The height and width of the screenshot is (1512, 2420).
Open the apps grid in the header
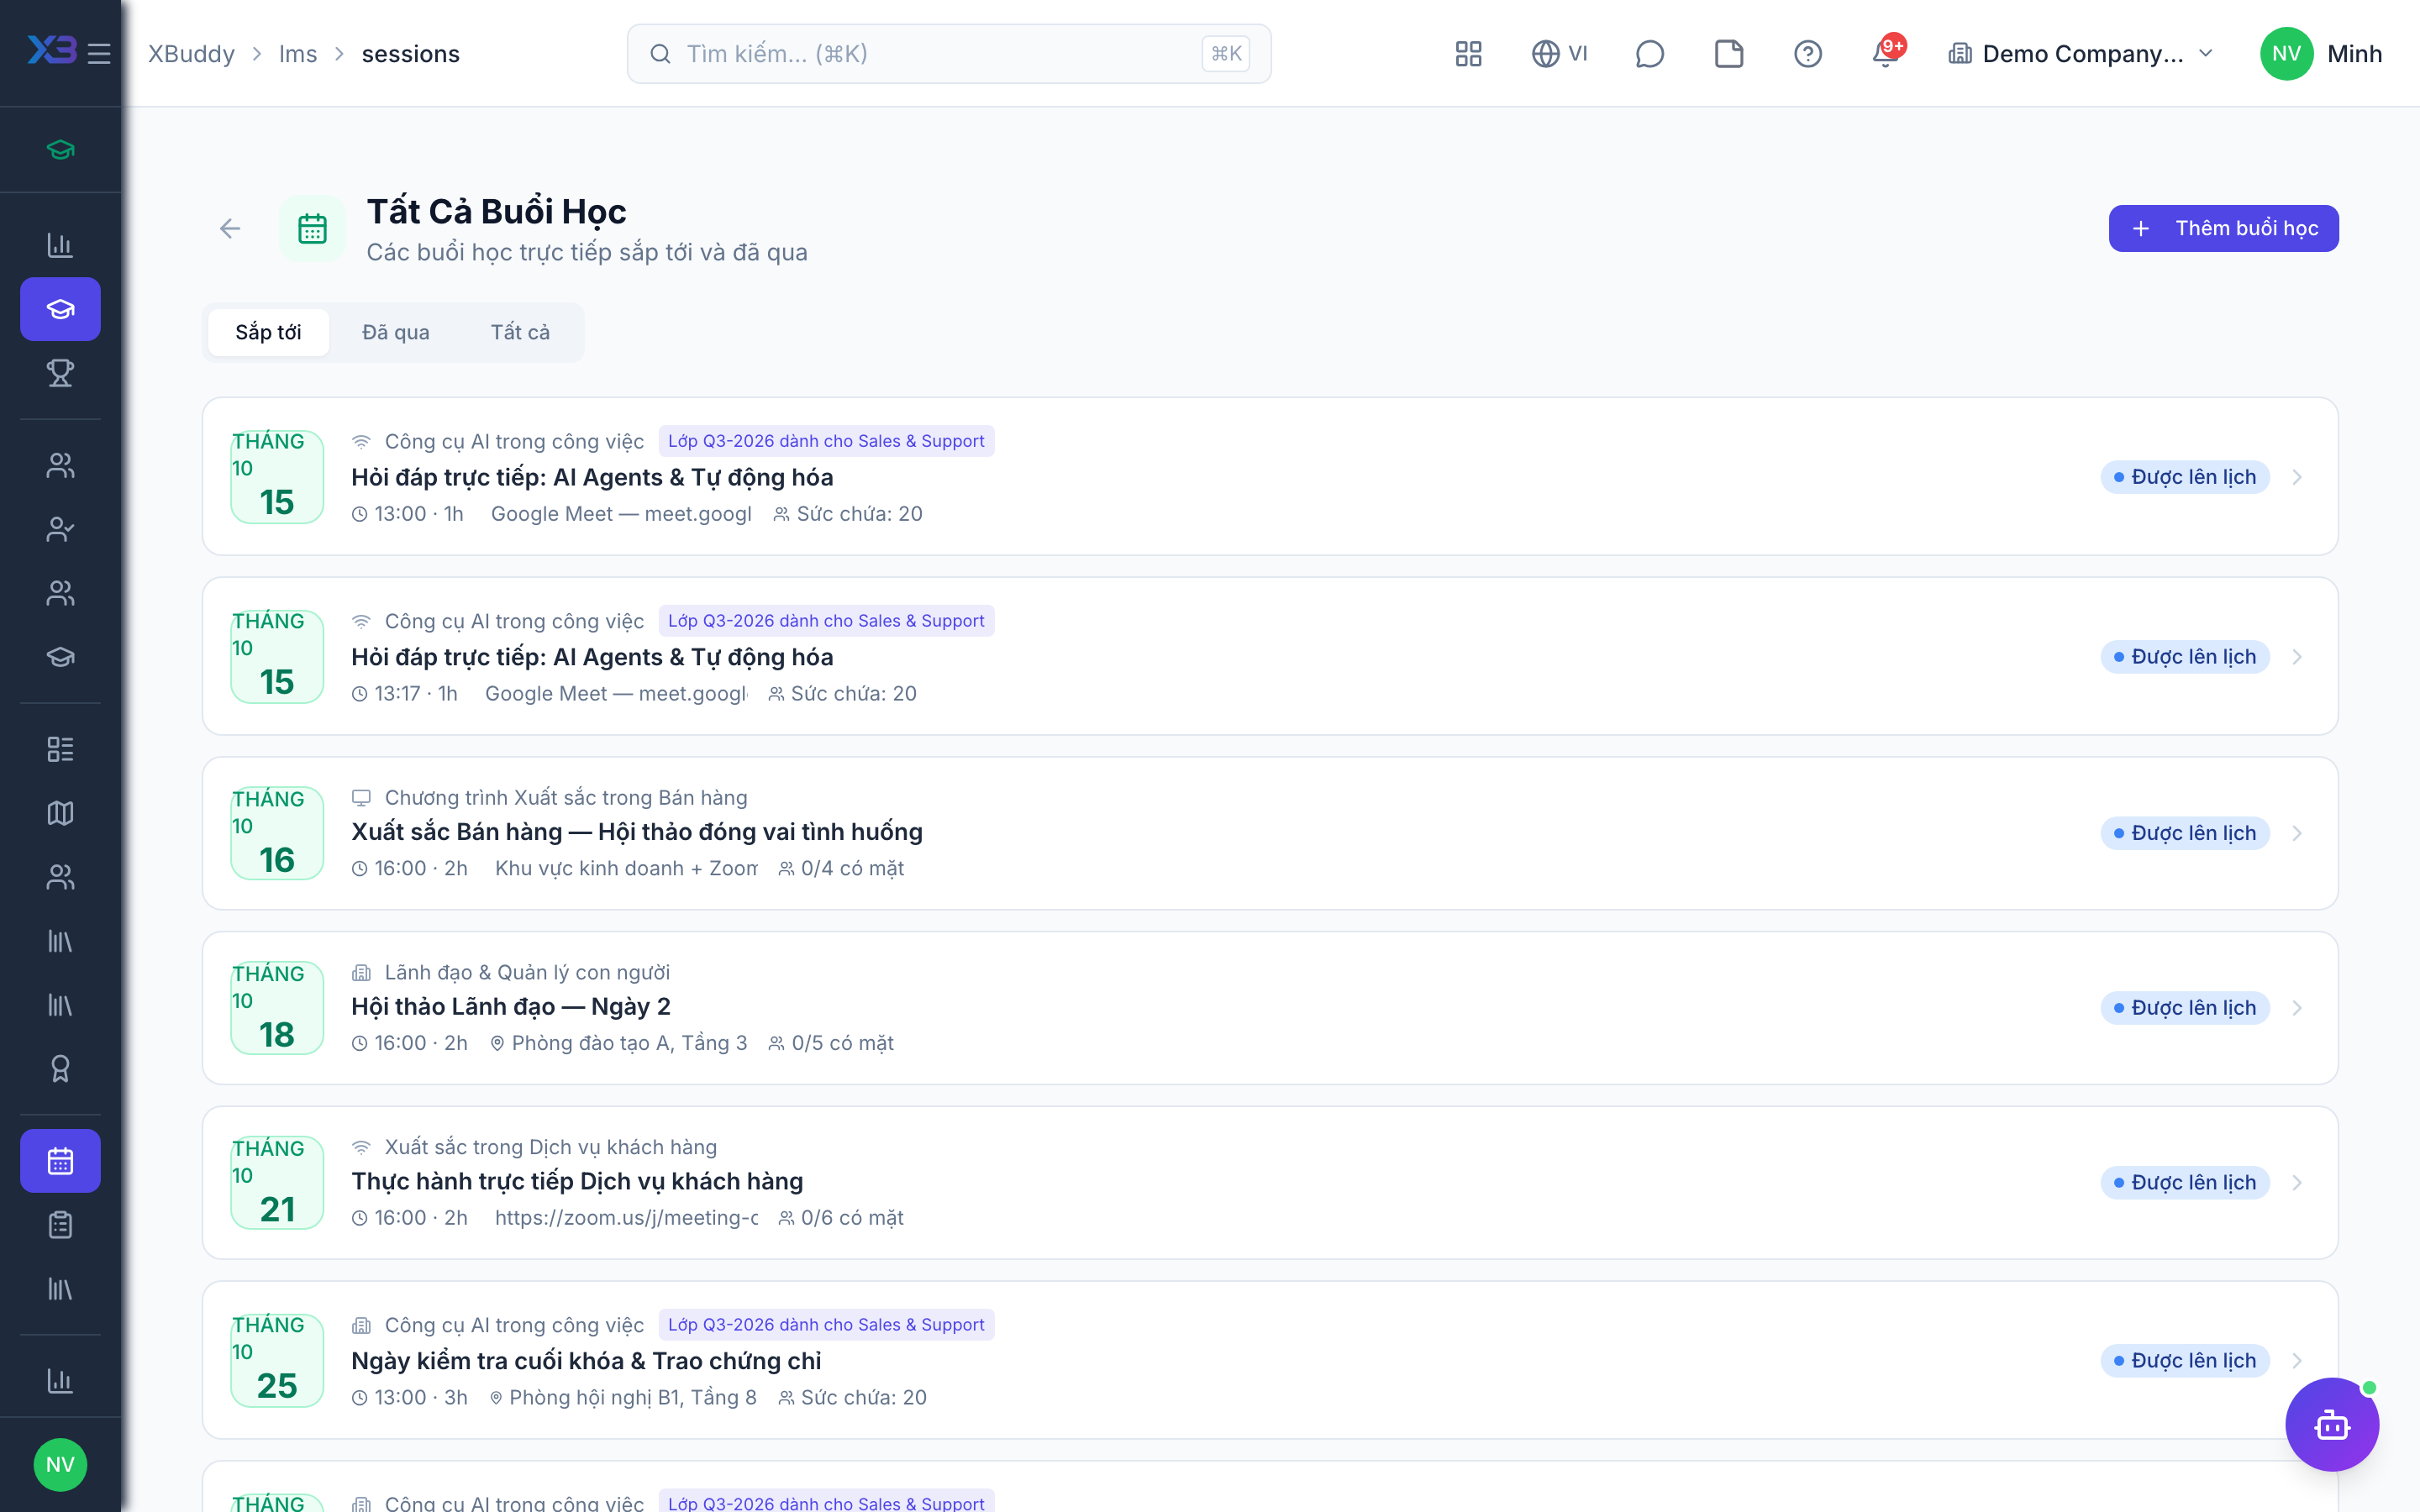(1468, 53)
